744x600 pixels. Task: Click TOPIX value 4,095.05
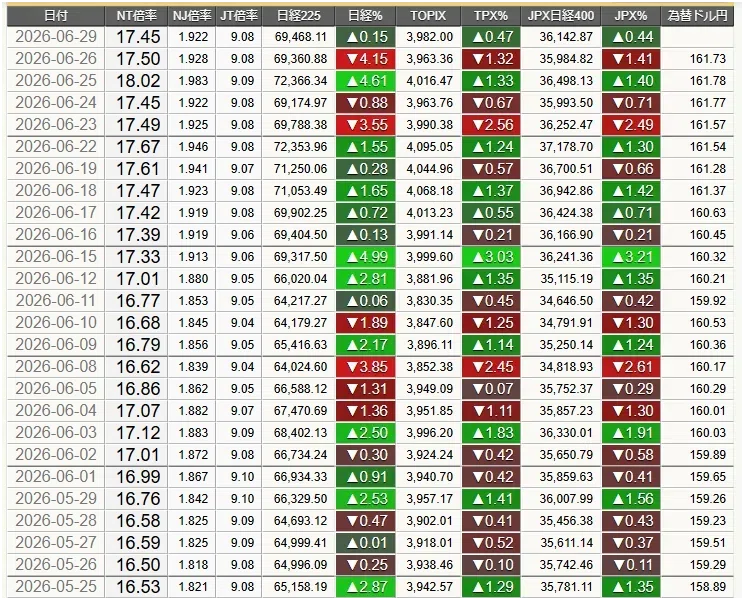tap(429, 147)
